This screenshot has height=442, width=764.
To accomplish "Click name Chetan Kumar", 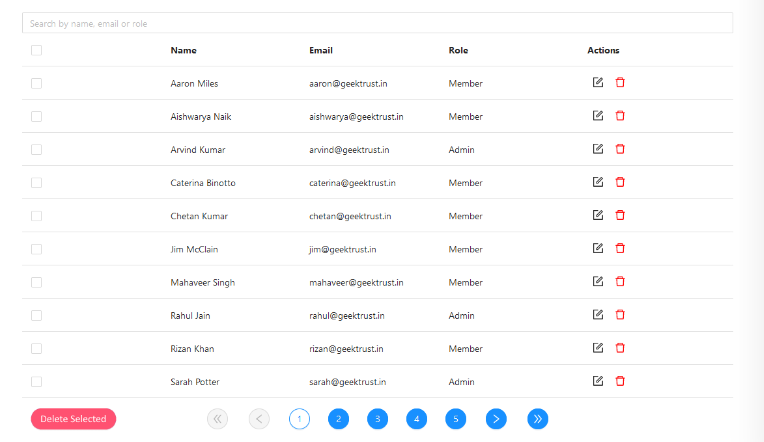I will tap(199, 216).
